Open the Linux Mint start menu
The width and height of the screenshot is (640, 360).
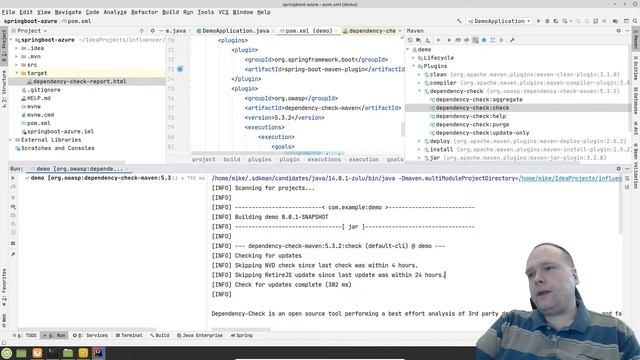pyautogui.click(x=6, y=353)
